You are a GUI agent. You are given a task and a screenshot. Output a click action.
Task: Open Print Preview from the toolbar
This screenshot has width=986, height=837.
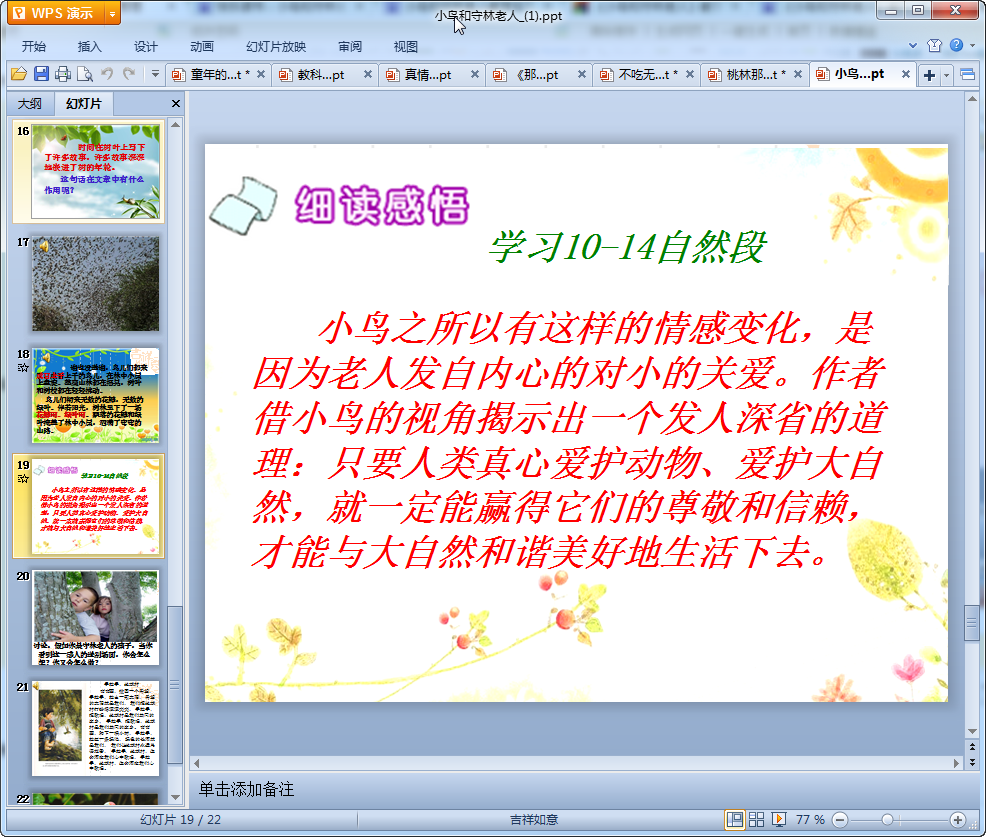(x=85, y=74)
